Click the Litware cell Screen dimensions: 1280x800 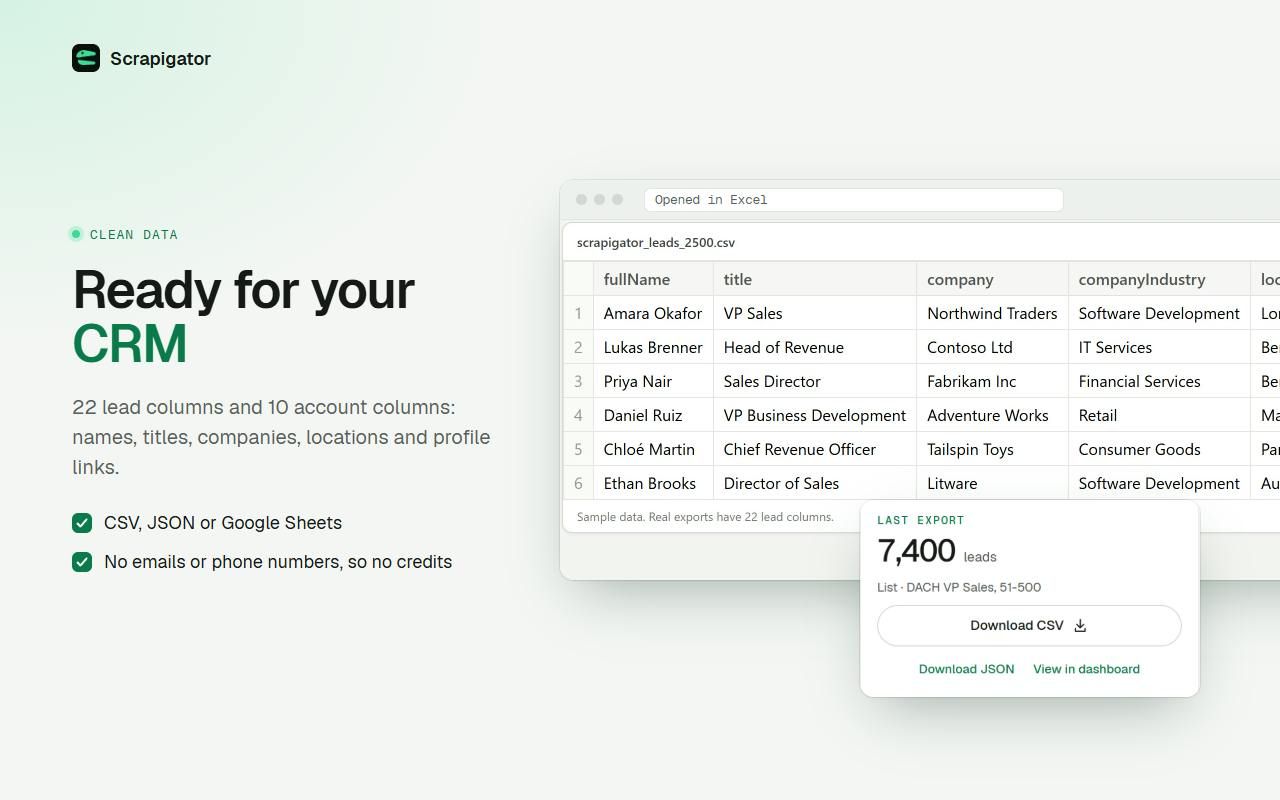[992, 483]
